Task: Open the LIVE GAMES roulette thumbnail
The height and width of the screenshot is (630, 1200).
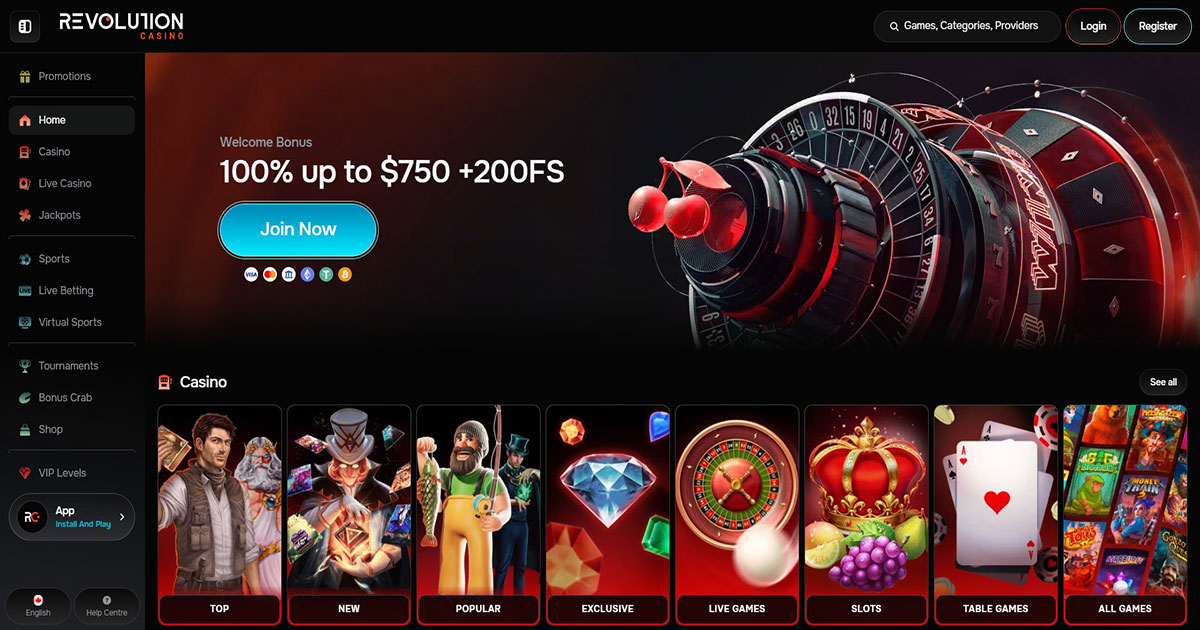Action: 737,515
